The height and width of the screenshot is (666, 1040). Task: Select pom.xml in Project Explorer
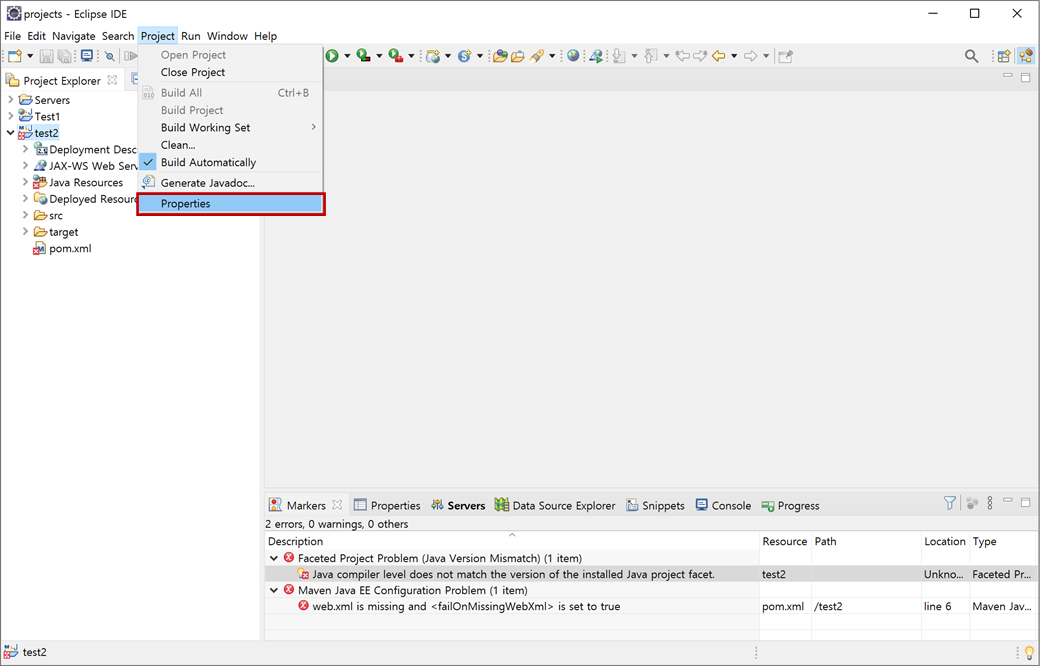[70, 249]
